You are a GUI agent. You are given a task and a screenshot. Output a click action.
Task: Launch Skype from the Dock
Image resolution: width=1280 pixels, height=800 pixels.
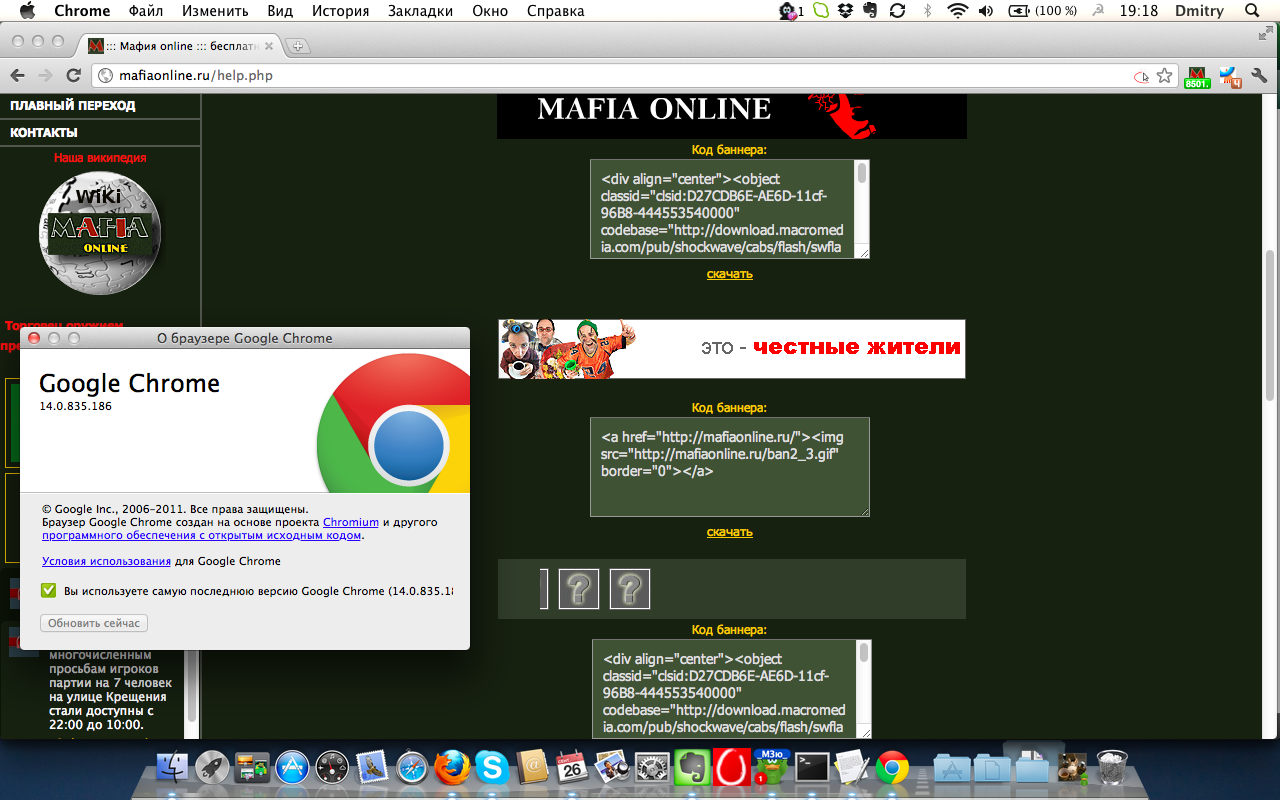click(x=492, y=768)
